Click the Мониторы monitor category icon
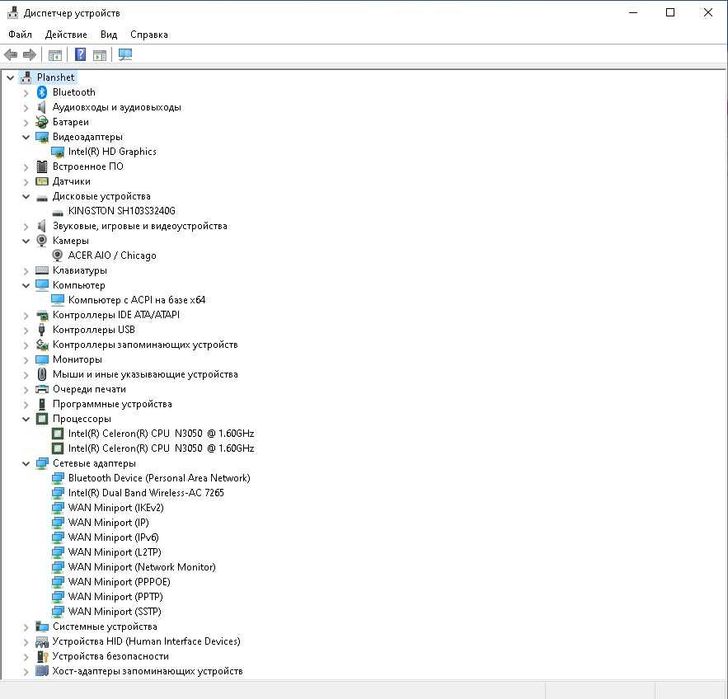728x699 pixels. pos(42,359)
